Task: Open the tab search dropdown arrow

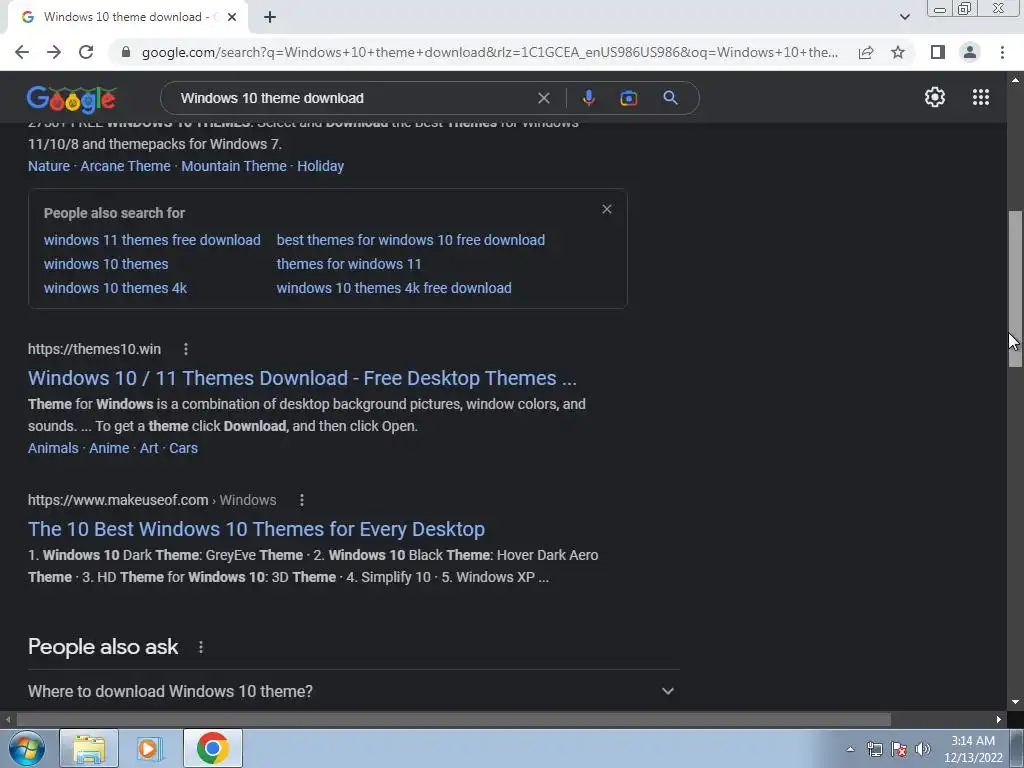Action: pos(904,17)
